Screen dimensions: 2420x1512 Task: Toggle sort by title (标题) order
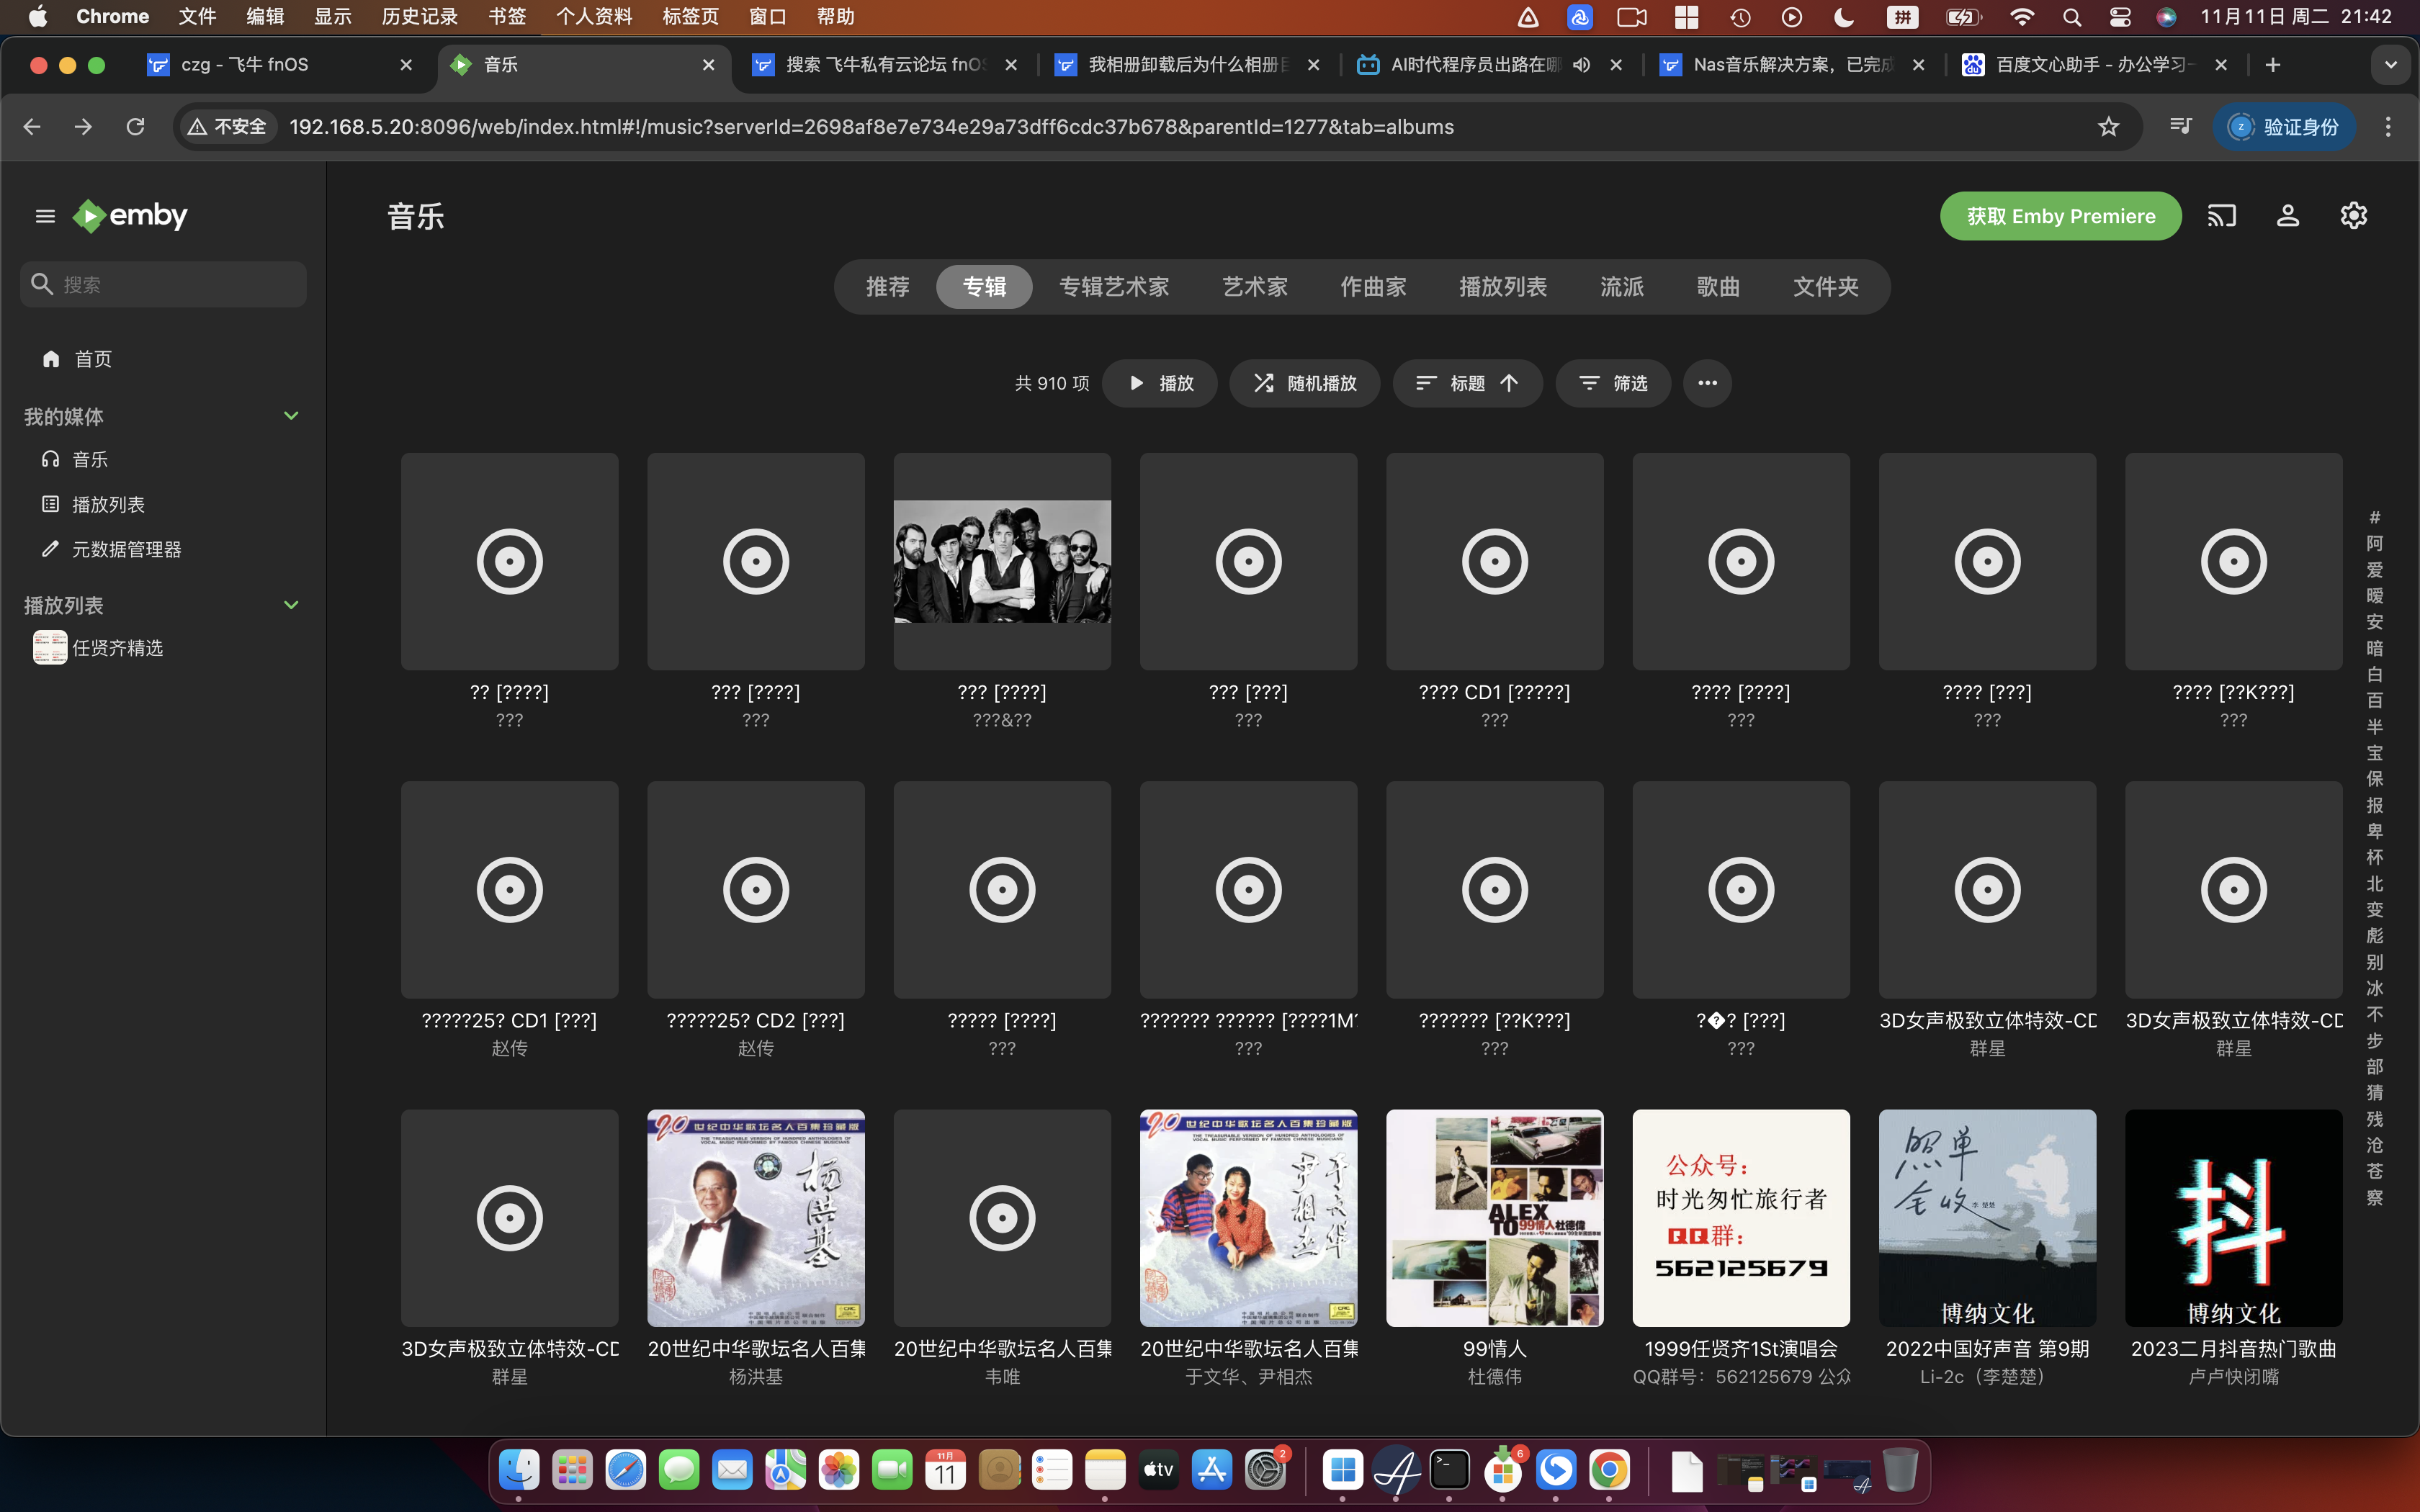tap(1467, 383)
